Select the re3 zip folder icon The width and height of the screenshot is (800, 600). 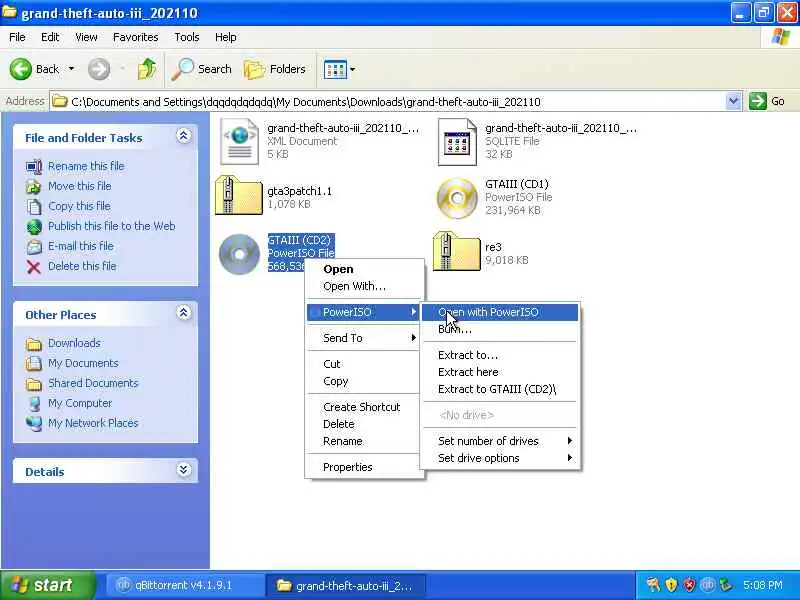456,251
